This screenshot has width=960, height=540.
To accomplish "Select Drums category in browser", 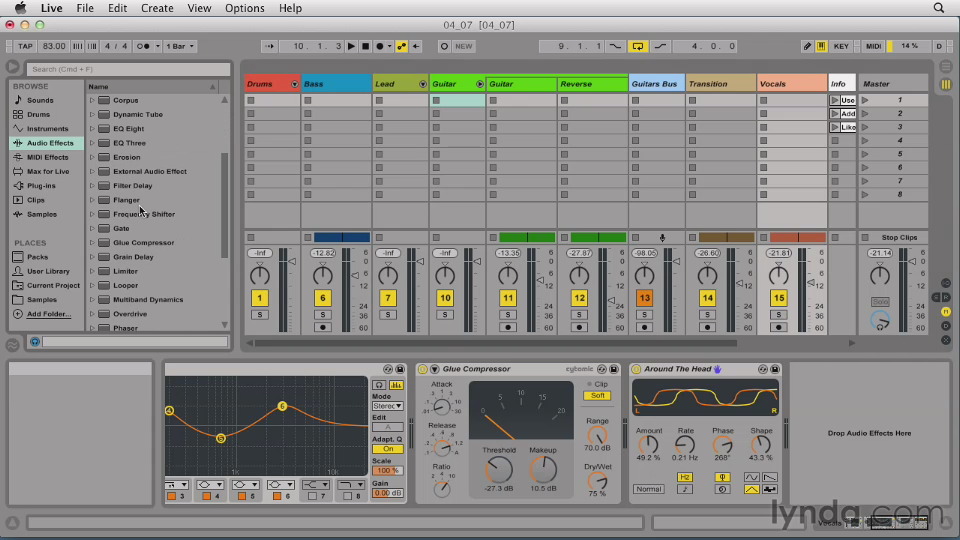I will [39, 114].
